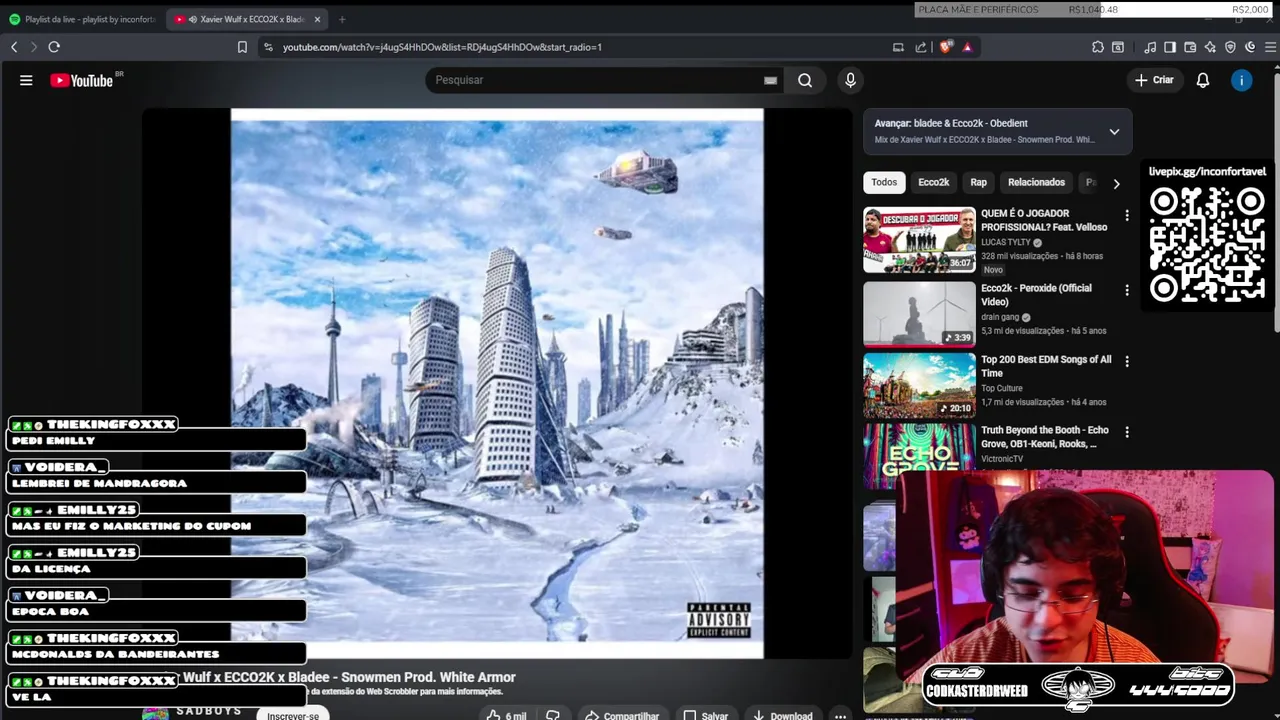Select the Ecco2k filter chip
This screenshot has height=720, width=1280.
[x=933, y=182]
